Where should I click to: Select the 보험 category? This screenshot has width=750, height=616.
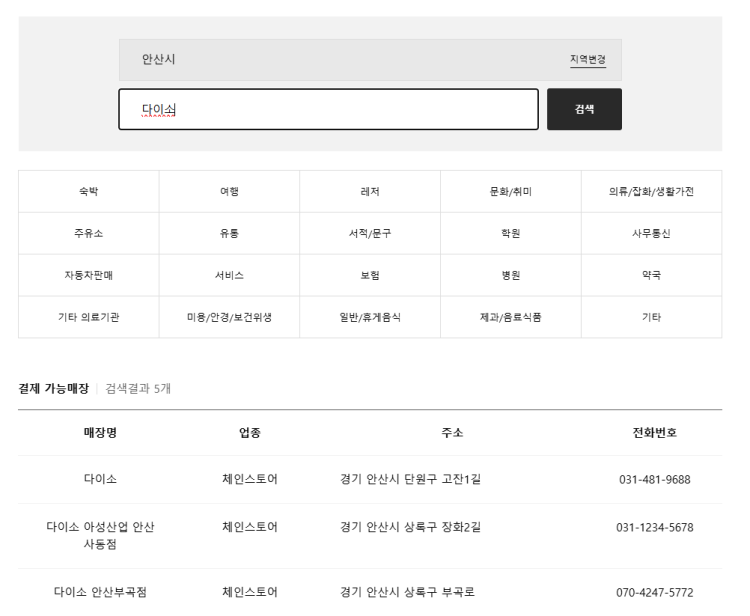click(x=370, y=275)
